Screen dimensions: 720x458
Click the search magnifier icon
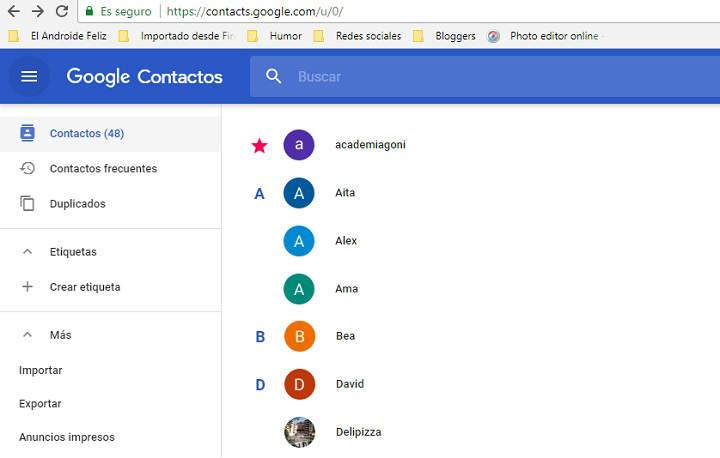(x=273, y=76)
